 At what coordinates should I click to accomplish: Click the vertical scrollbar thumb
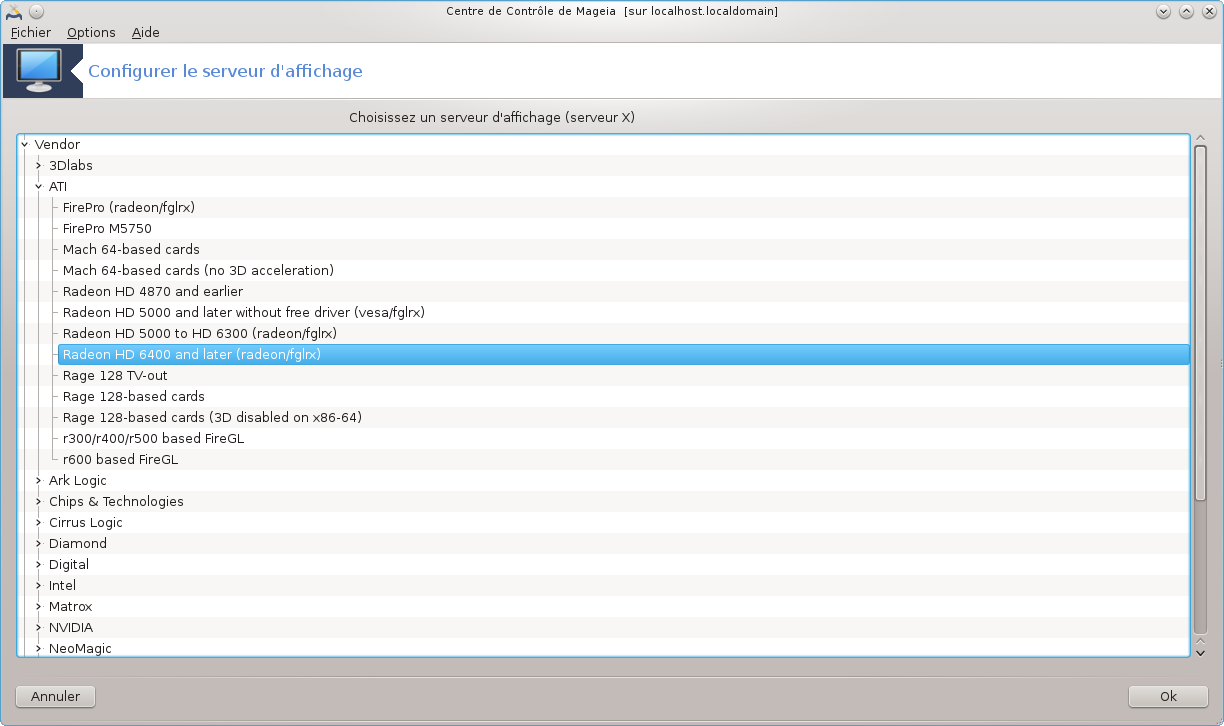[1201, 323]
